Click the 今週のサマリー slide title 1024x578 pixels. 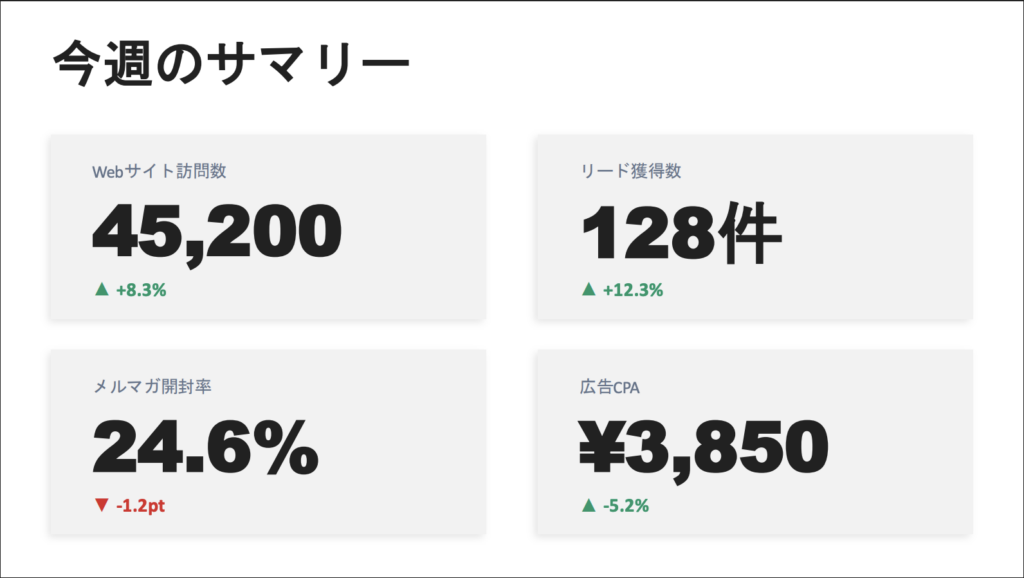pos(230,68)
